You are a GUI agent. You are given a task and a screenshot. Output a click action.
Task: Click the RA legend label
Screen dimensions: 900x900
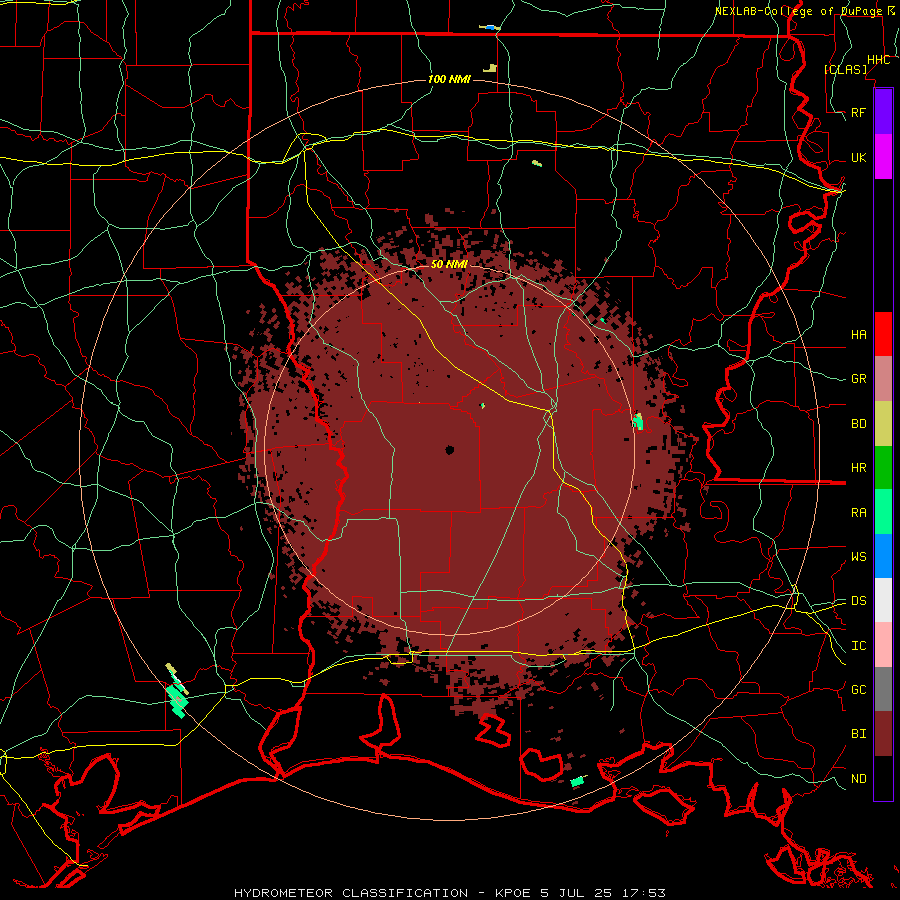(859, 512)
